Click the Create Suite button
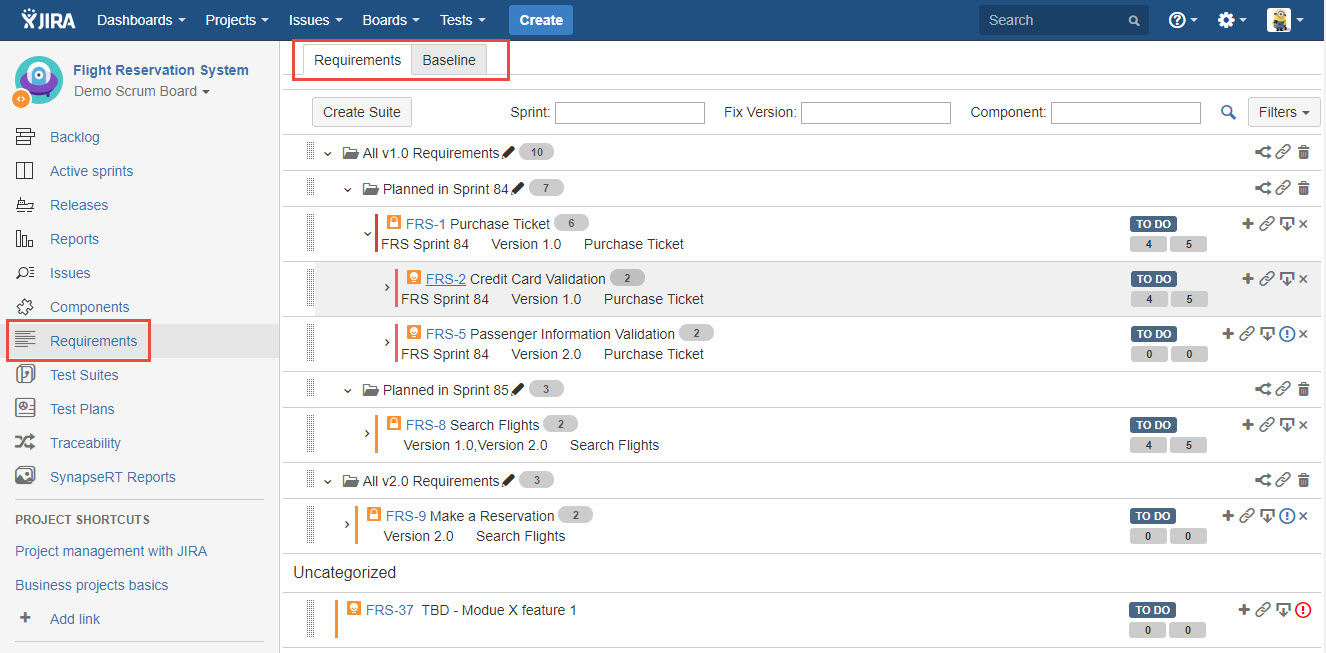1326x653 pixels. [361, 112]
